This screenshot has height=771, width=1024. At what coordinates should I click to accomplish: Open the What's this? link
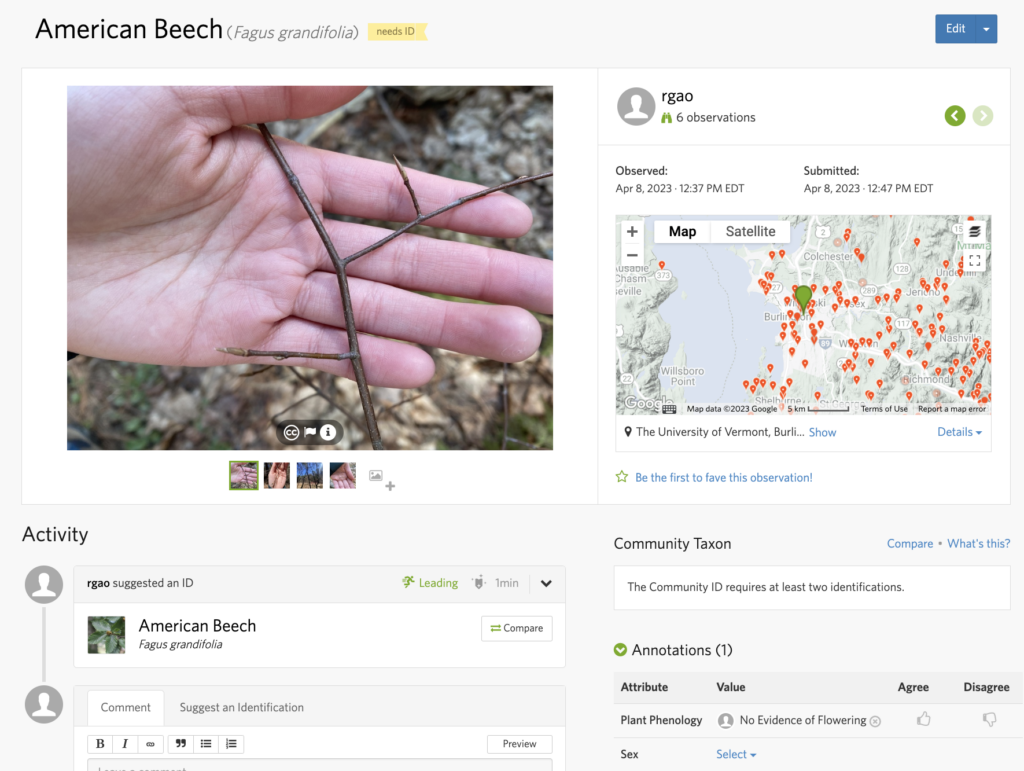click(978, 543)
